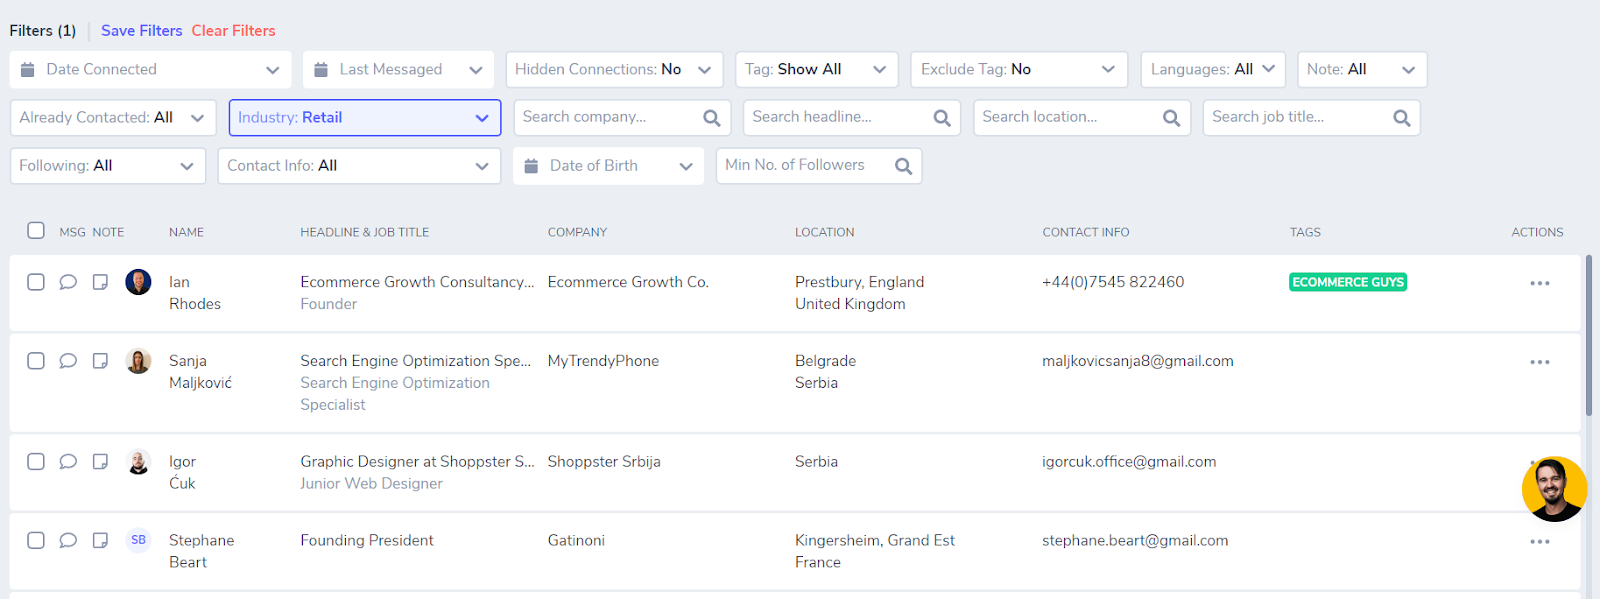Image resolution: width=1600 pixels, height=599 pixels.
Task: Open actions menu for Ian Rhodes
Action: tap(1539, 283)
